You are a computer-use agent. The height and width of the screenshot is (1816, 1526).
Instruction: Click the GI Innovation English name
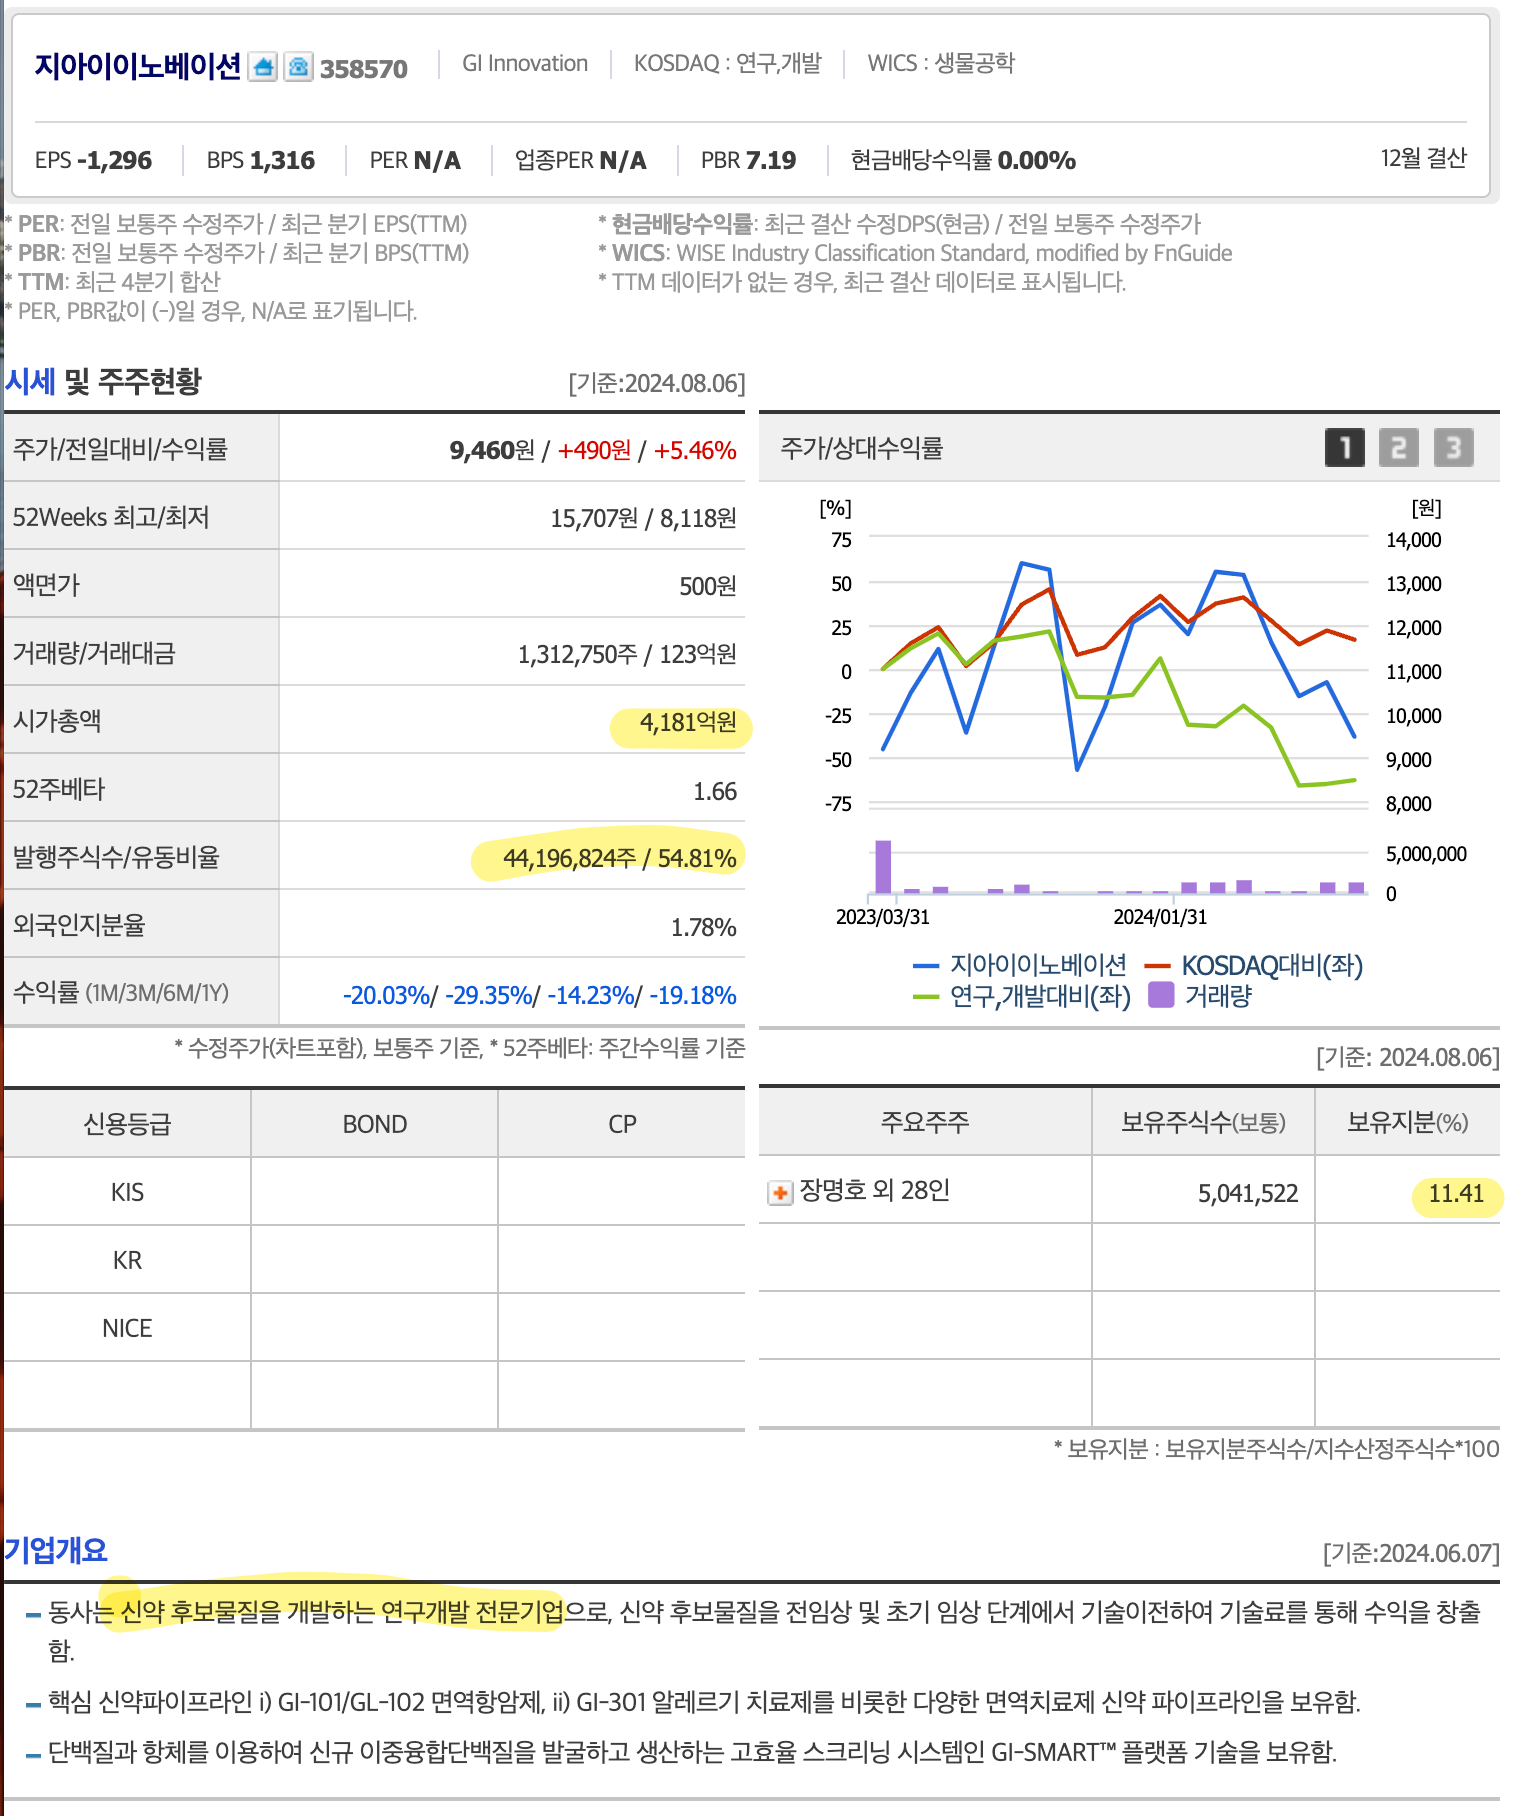click(x=525, y=63)
